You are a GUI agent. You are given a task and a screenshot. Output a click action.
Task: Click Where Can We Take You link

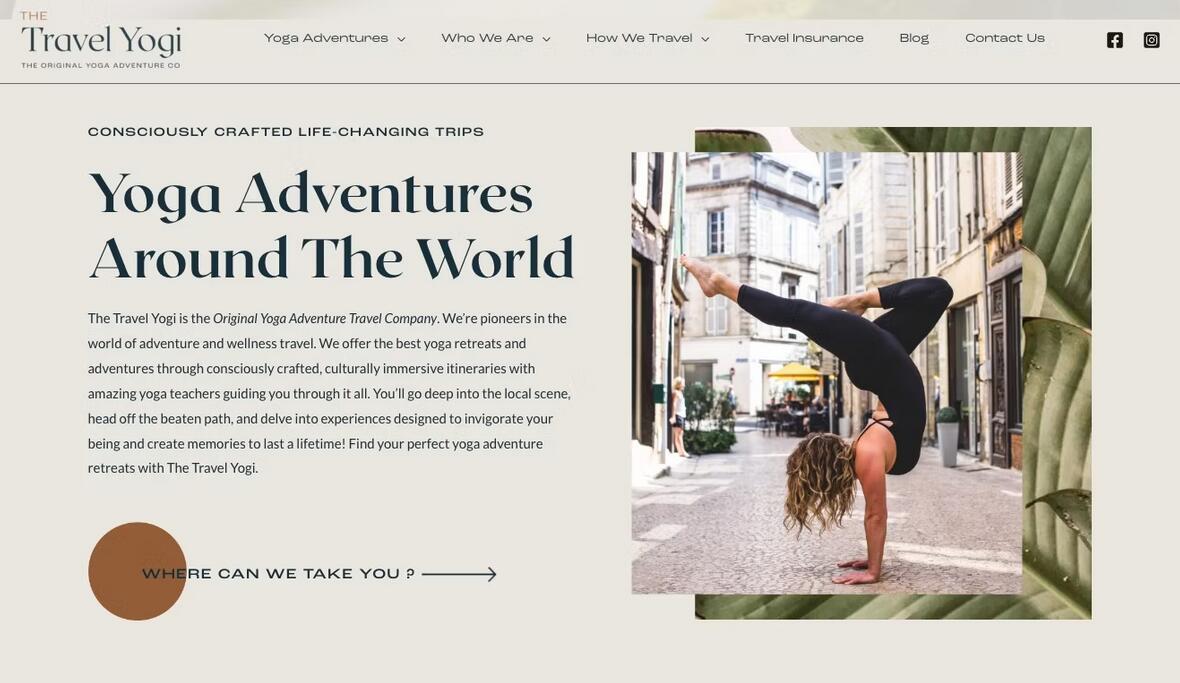[278, 574]
